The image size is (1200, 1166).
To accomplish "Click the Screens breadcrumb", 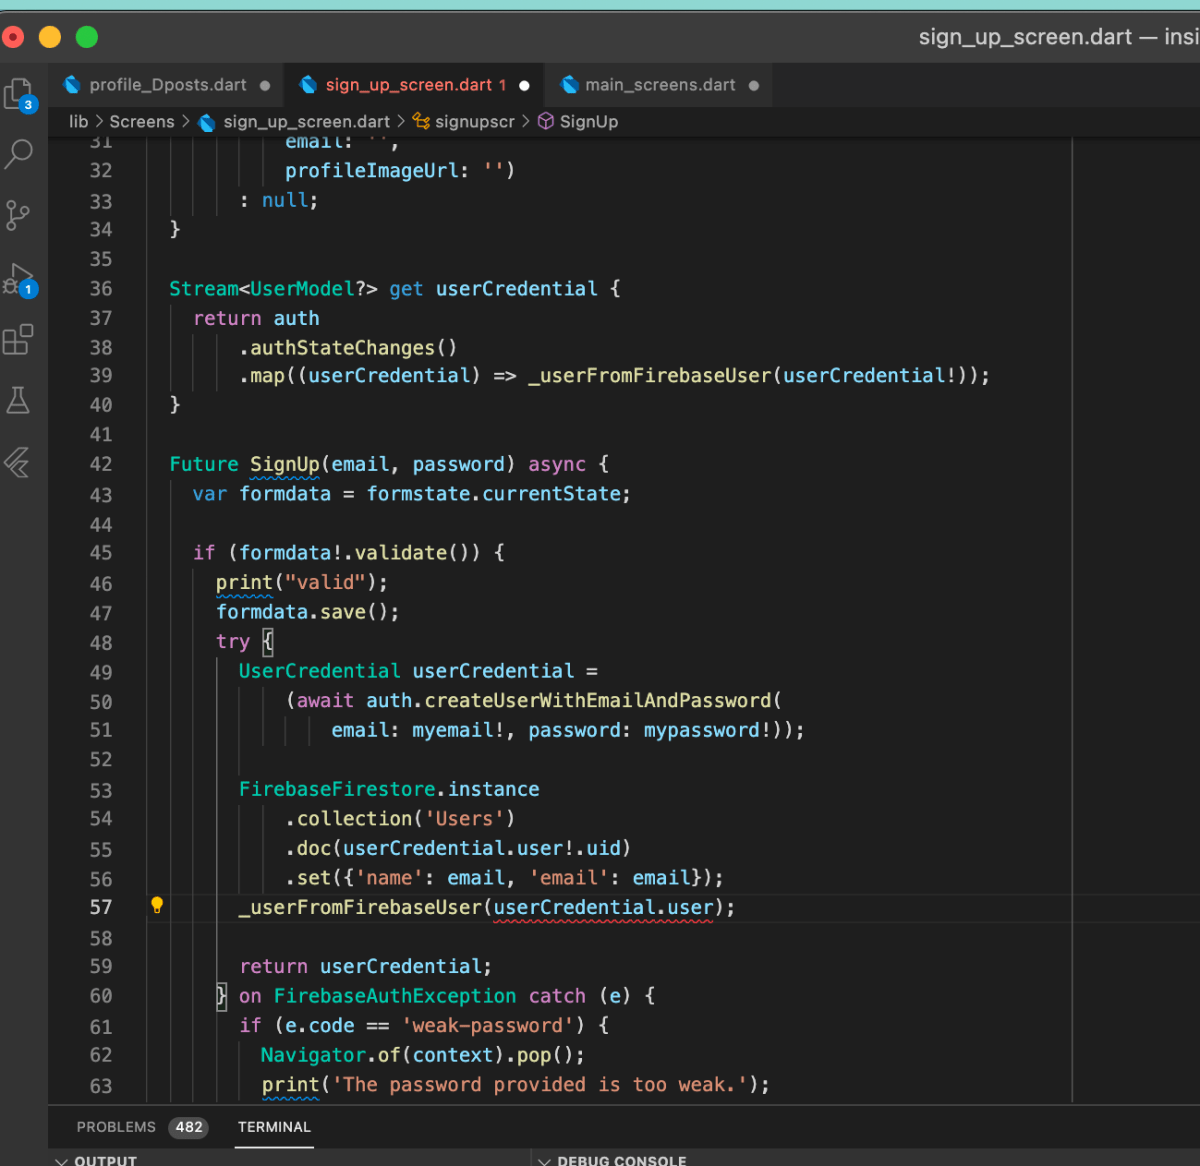I will click(x=142, y=121).
